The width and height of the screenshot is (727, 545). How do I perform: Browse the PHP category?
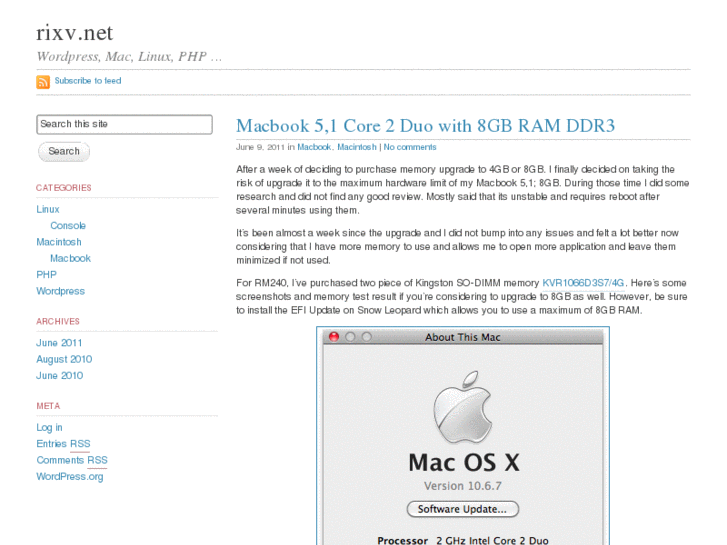coord(46,275)
